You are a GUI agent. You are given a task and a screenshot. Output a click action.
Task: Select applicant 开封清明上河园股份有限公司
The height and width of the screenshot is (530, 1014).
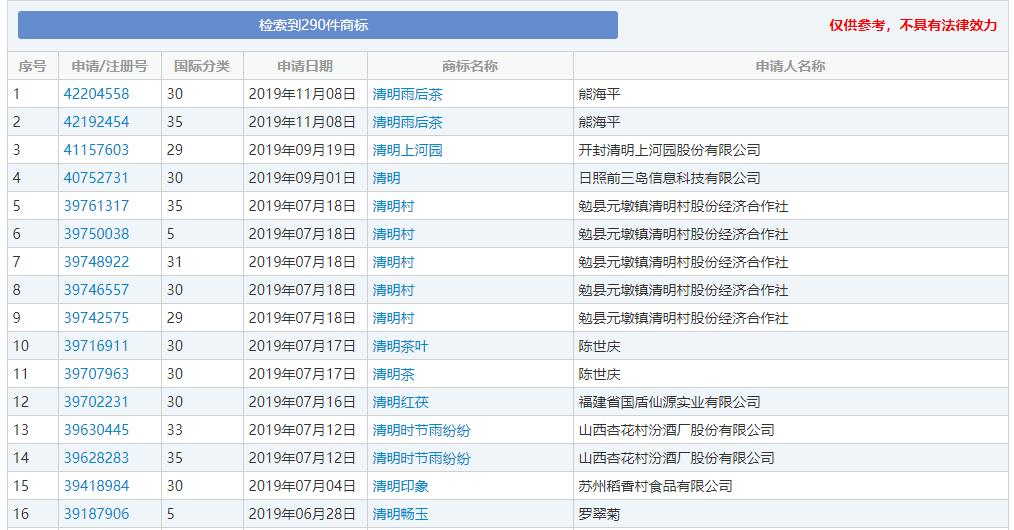click(x=669, y=150)
